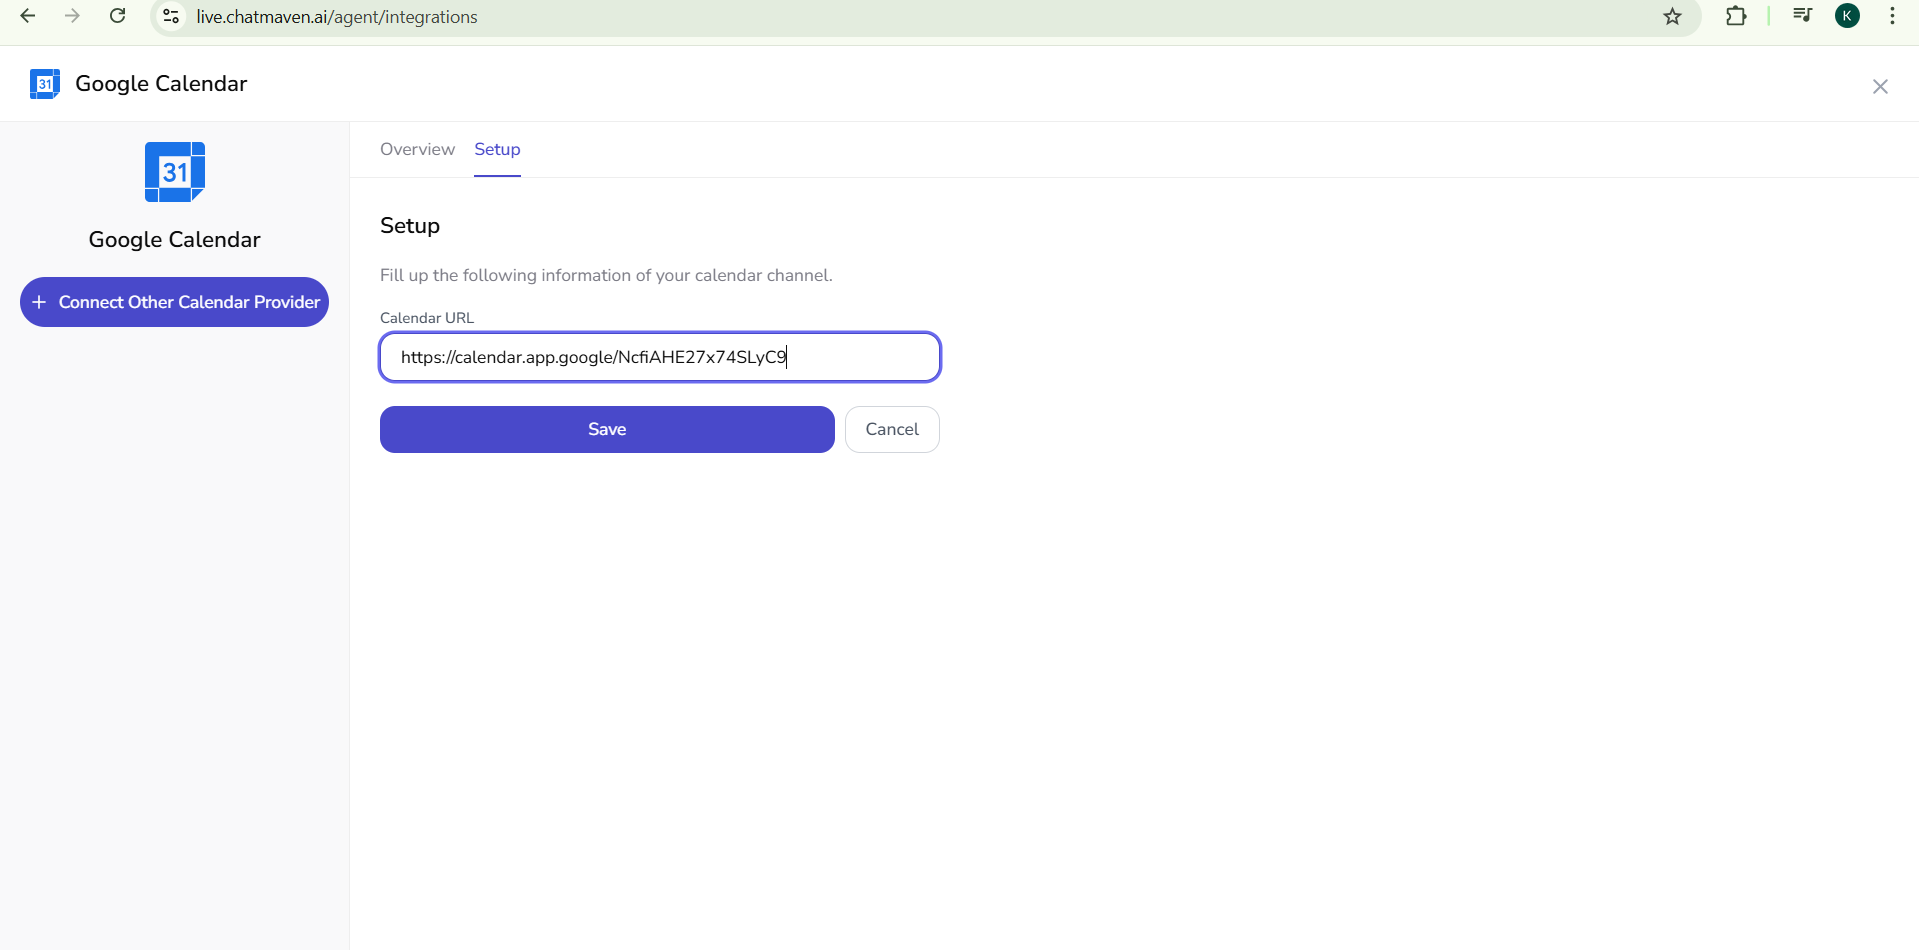This screenshot has width=1919, height=950.
Task: Save the calendar URL
Action: [x=607, y=429]
